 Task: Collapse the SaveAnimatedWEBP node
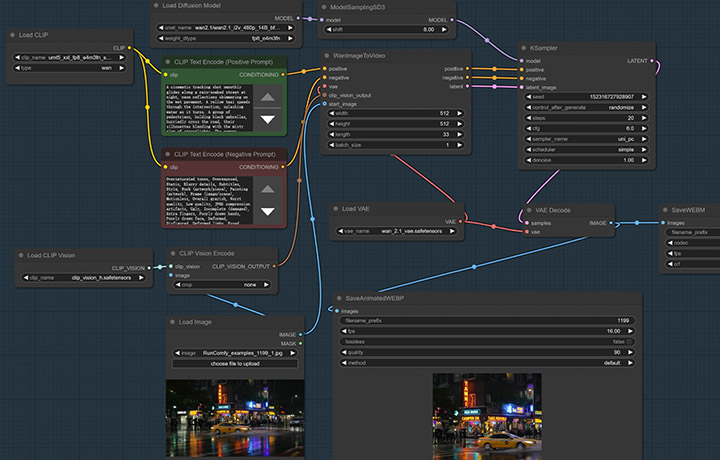click(x=340, y=298)
